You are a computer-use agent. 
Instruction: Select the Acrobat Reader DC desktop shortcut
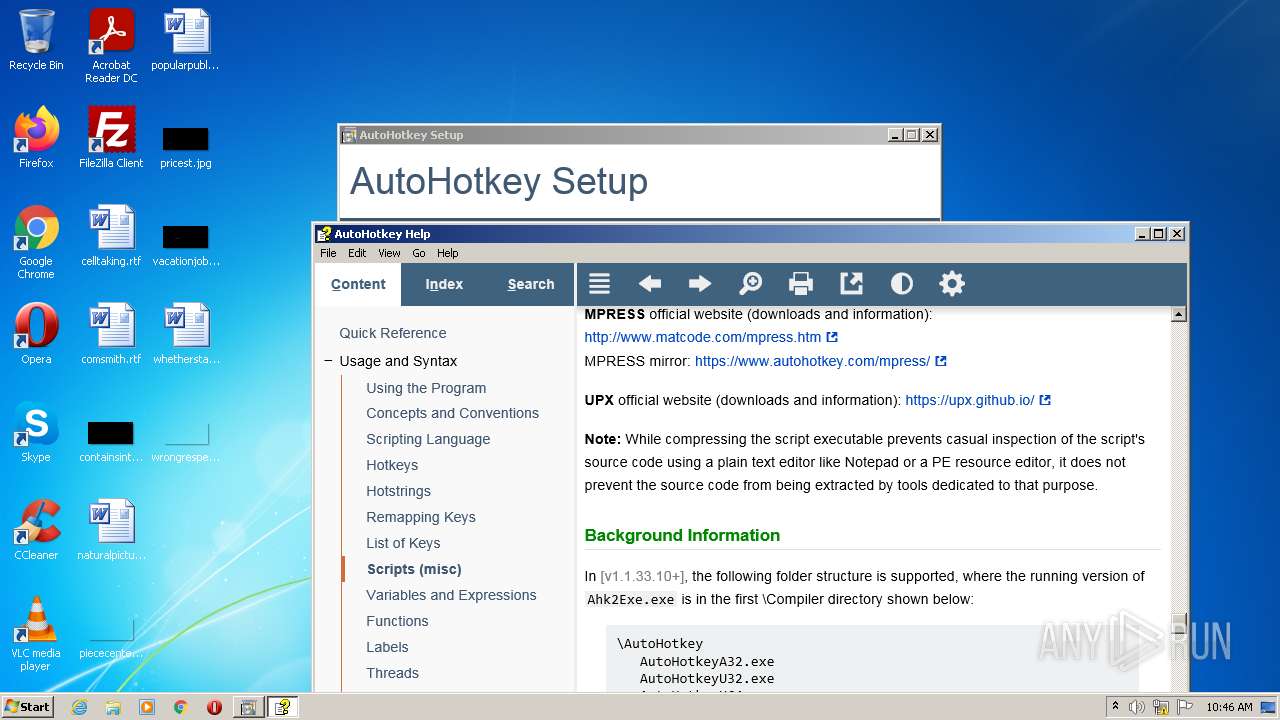point(111,46)
